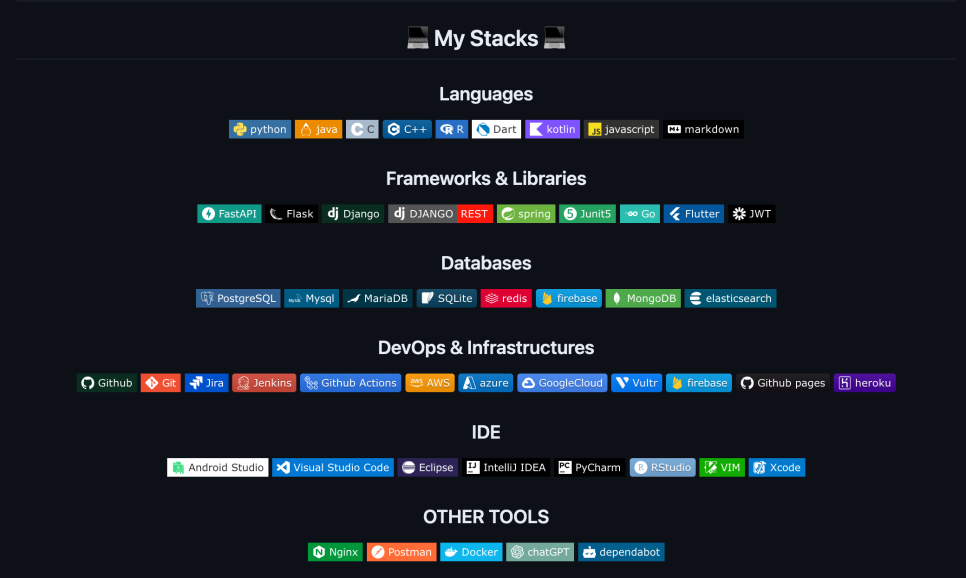The width and height of the screenshot is (966, 578).
Task: Select the redis badge
Action: 506,298
